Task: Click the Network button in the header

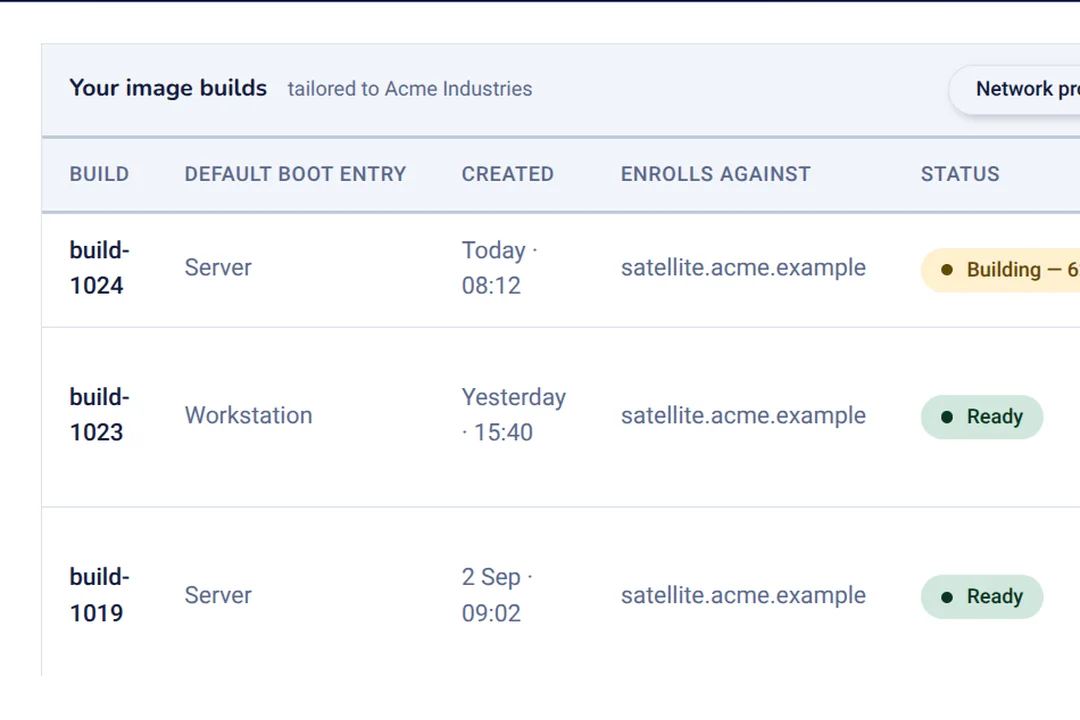Action: pyautogui.click(x=1015, y=89)
